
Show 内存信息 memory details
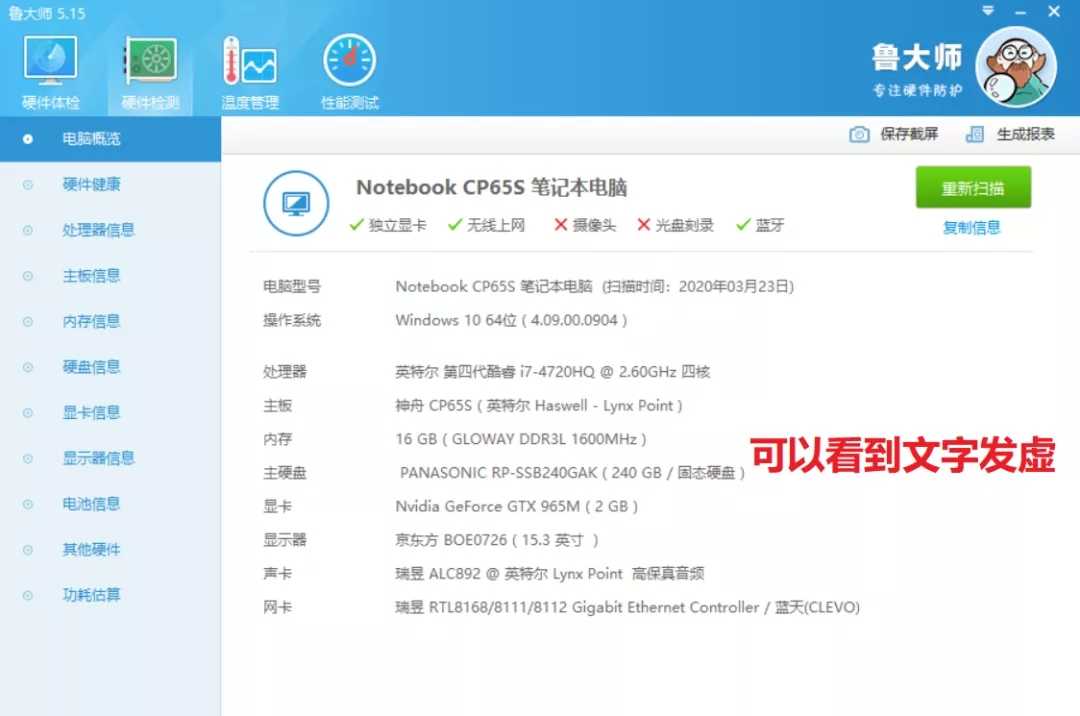(91, 321)
